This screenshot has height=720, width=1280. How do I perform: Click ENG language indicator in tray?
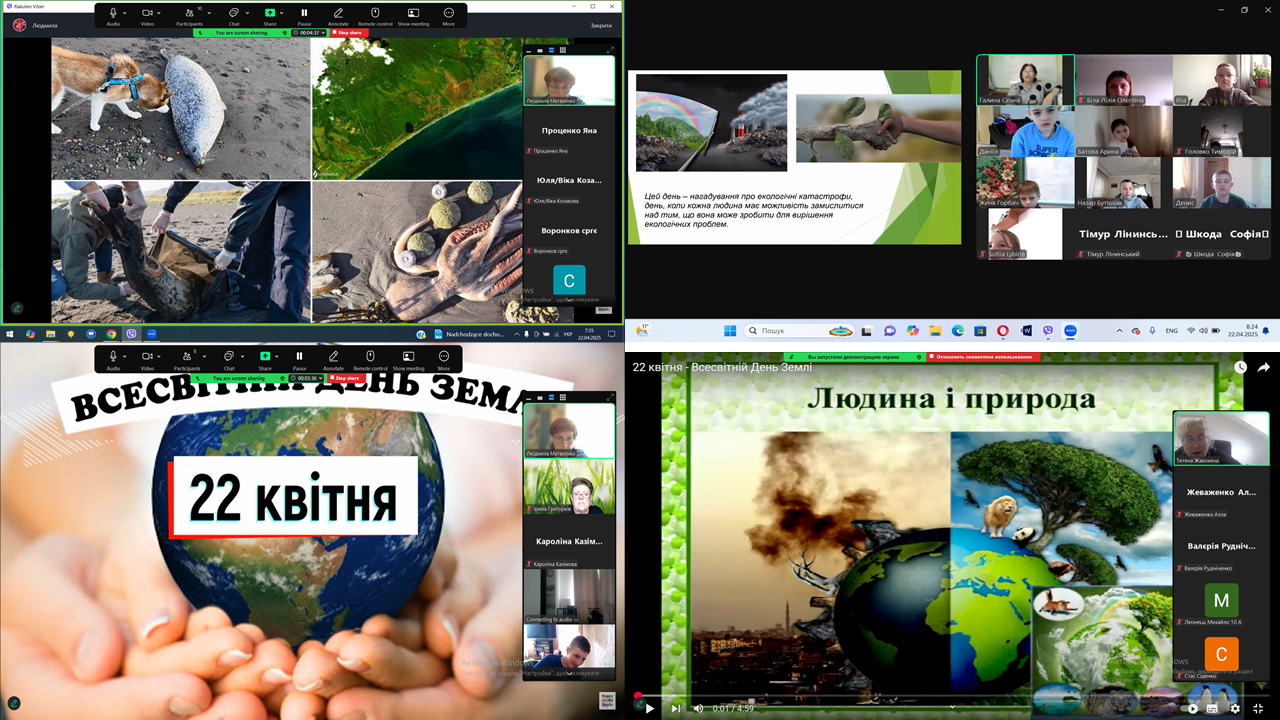tap(1172, 330)
